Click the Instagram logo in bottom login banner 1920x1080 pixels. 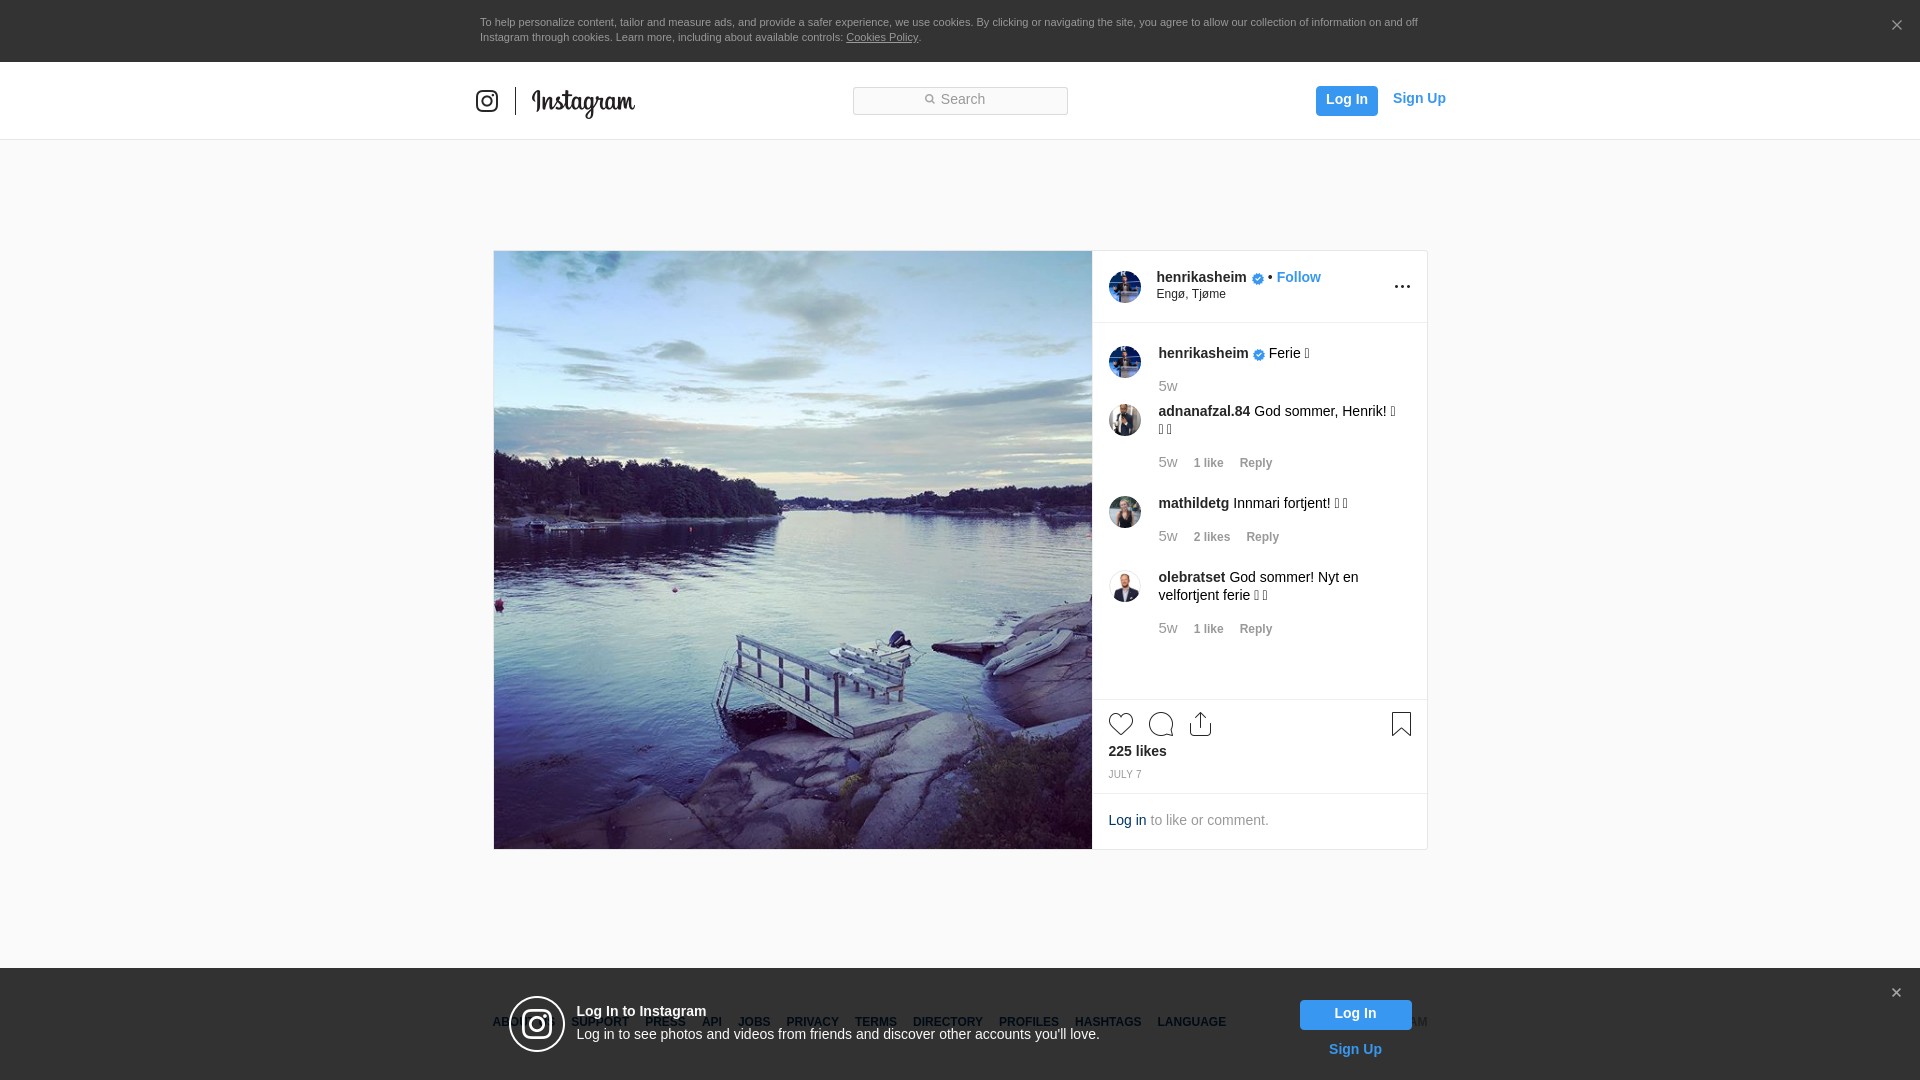(x=537, y=1024)
